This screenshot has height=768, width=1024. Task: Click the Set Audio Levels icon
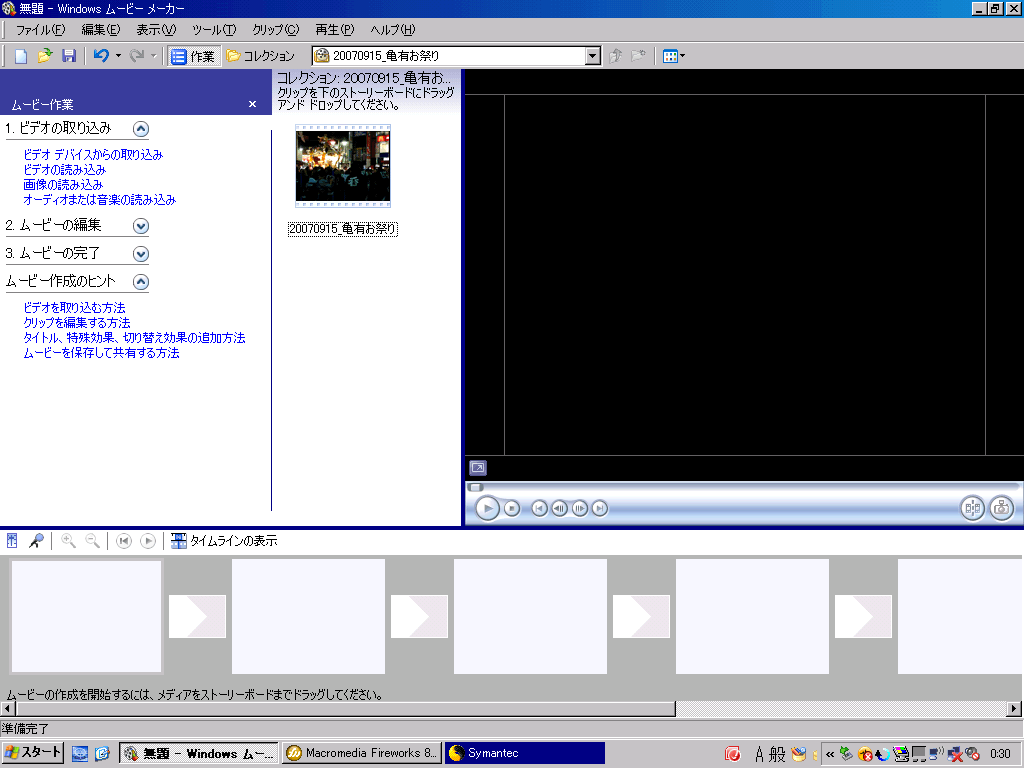[x=13, y=541]
